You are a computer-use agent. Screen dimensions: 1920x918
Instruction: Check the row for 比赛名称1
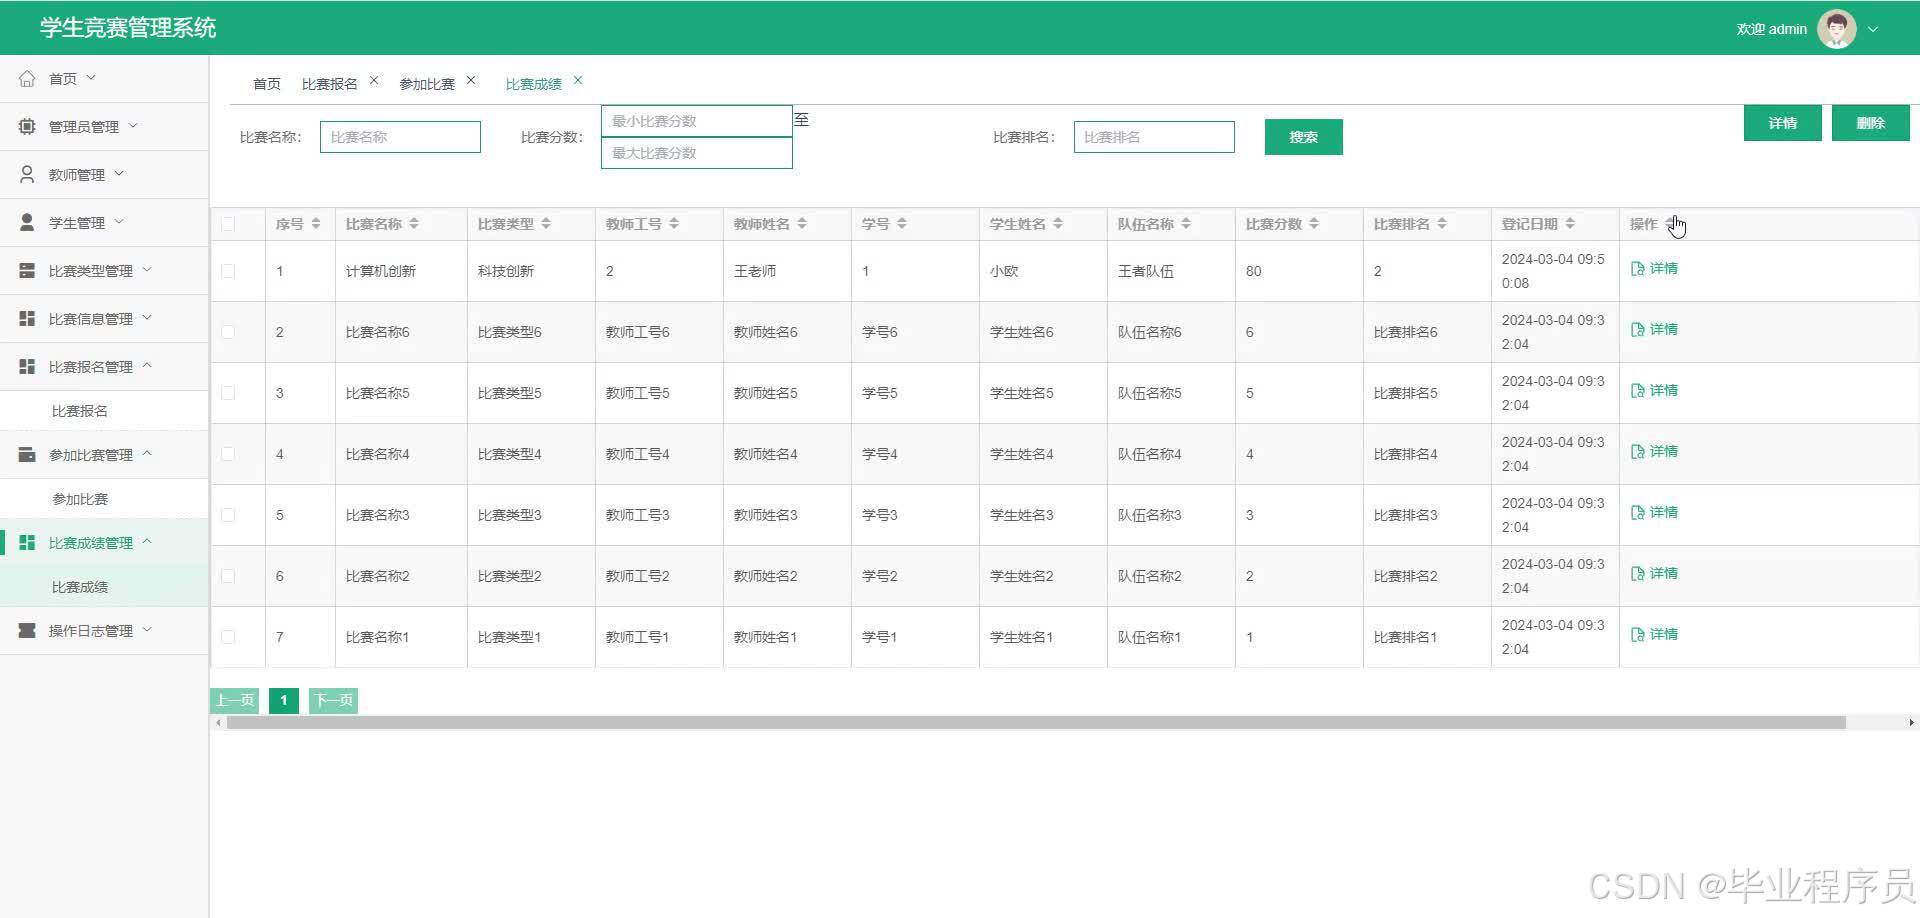click(228, 637)
